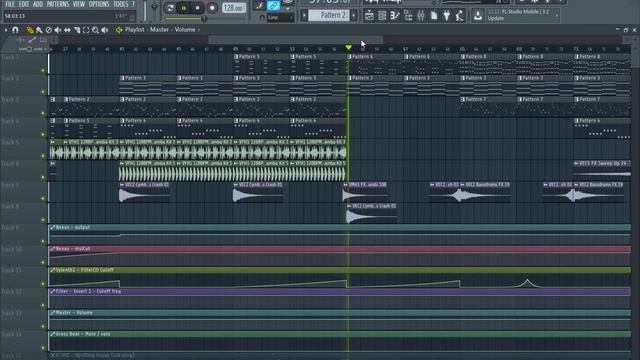Toggle mute dot on Track 7
This screenshot has width=640, height=360.
click(43, 198)
